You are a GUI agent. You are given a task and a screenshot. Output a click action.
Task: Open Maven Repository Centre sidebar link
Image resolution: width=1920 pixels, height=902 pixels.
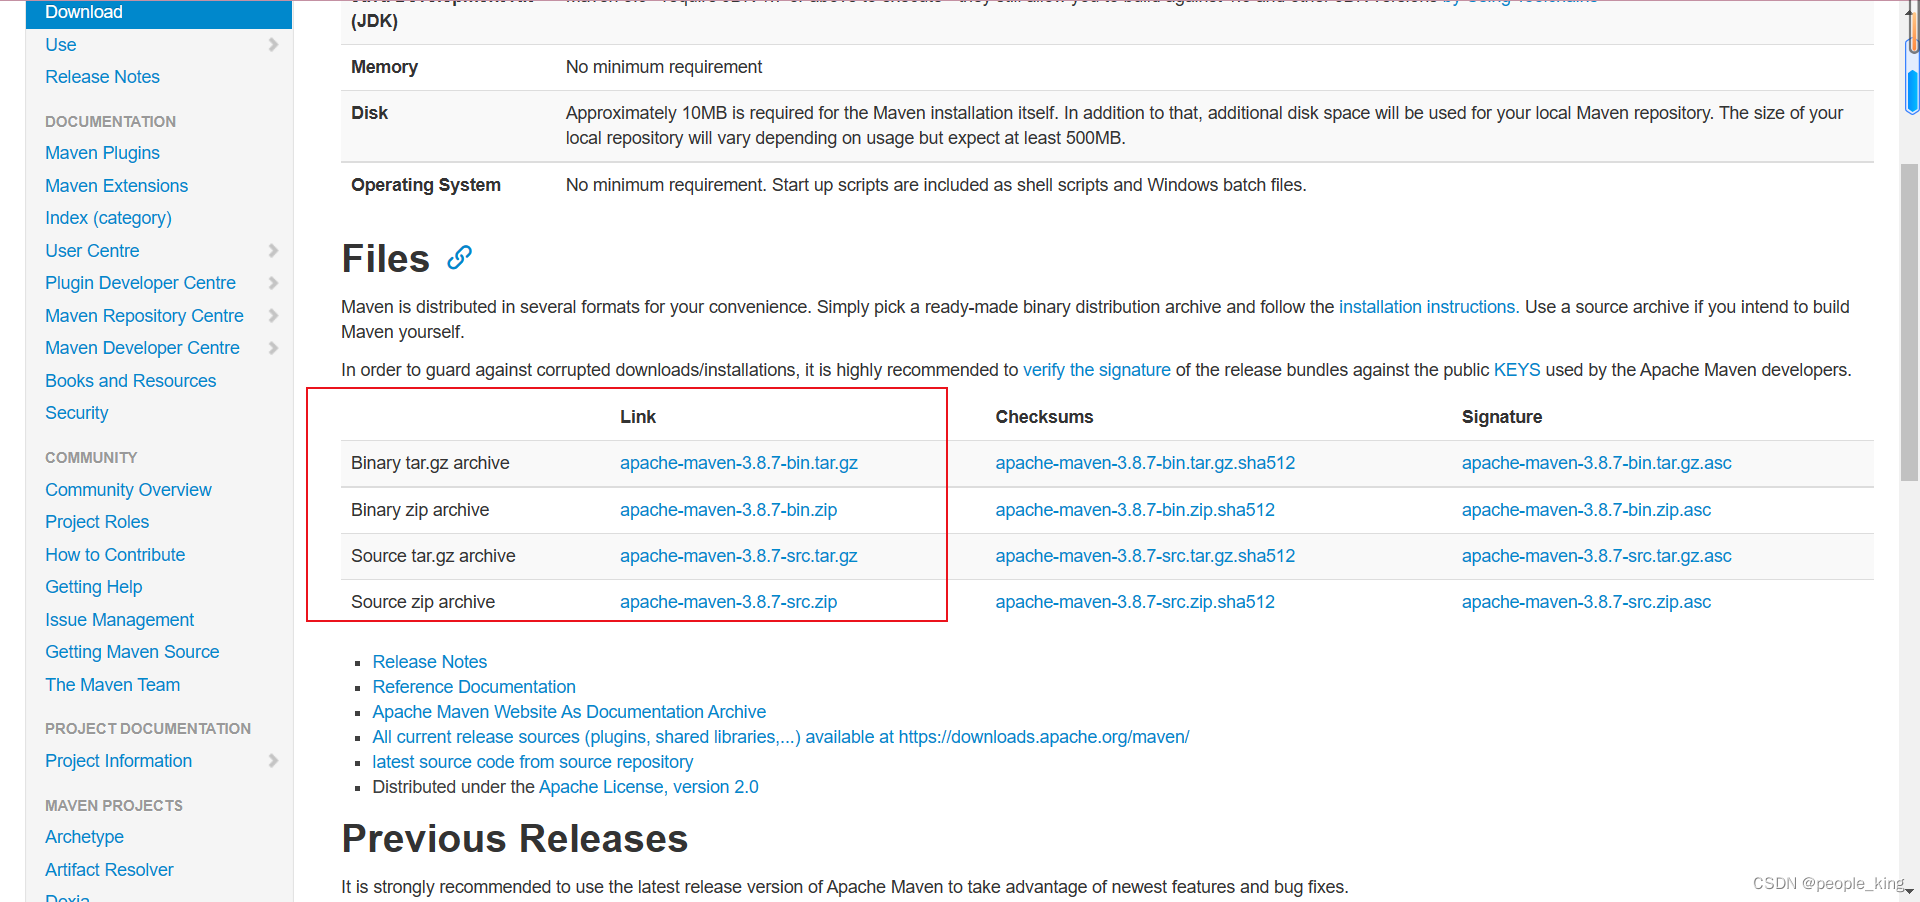[x=144, y=316]
